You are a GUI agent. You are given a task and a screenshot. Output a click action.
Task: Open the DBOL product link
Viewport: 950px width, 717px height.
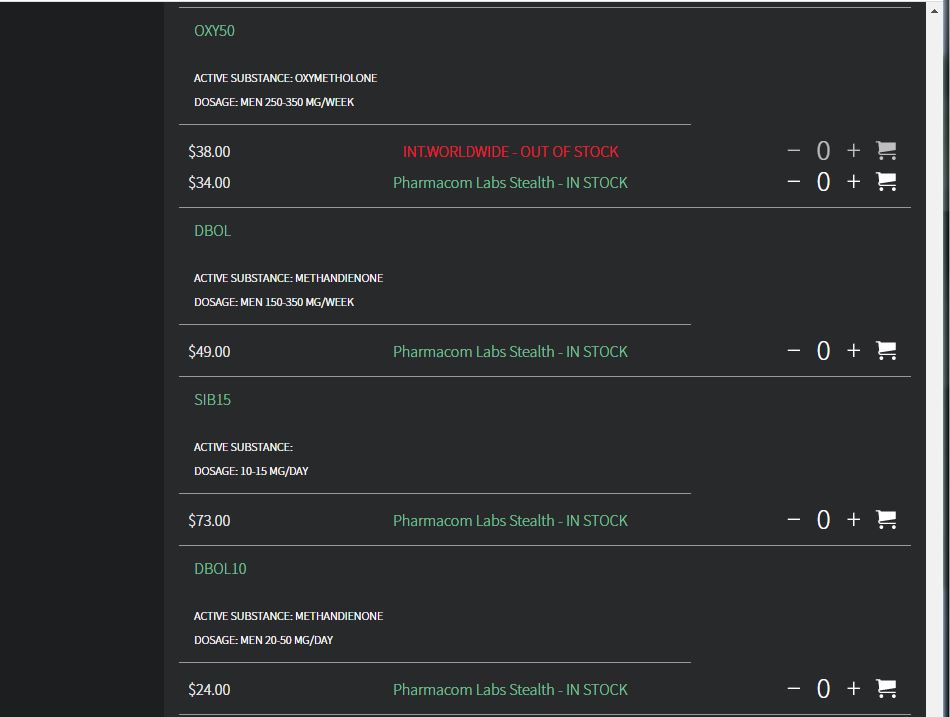click(x=212, y=231)
